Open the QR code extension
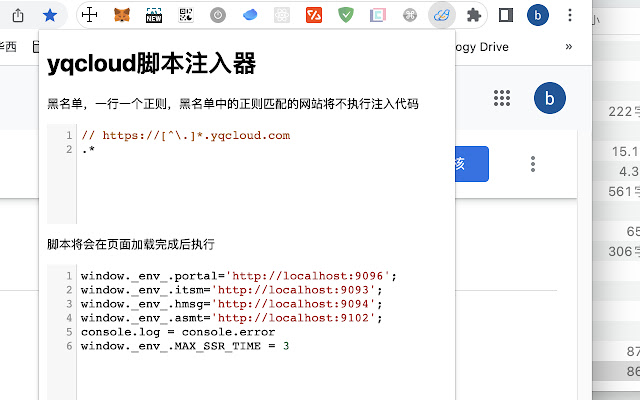The height and width of the screenshot is (400, 640). [x=186, y=16]
